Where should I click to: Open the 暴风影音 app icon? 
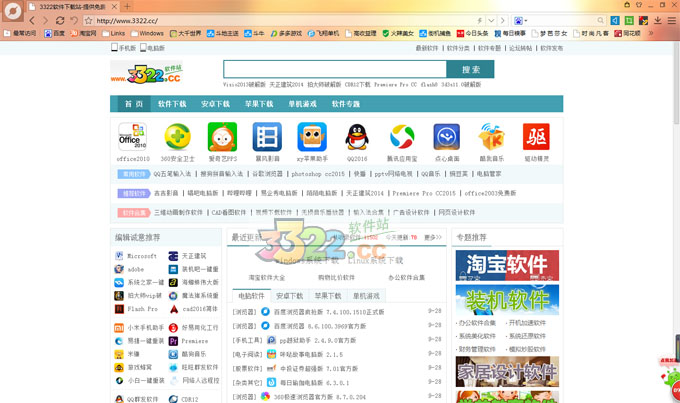[x=267, y=137]
